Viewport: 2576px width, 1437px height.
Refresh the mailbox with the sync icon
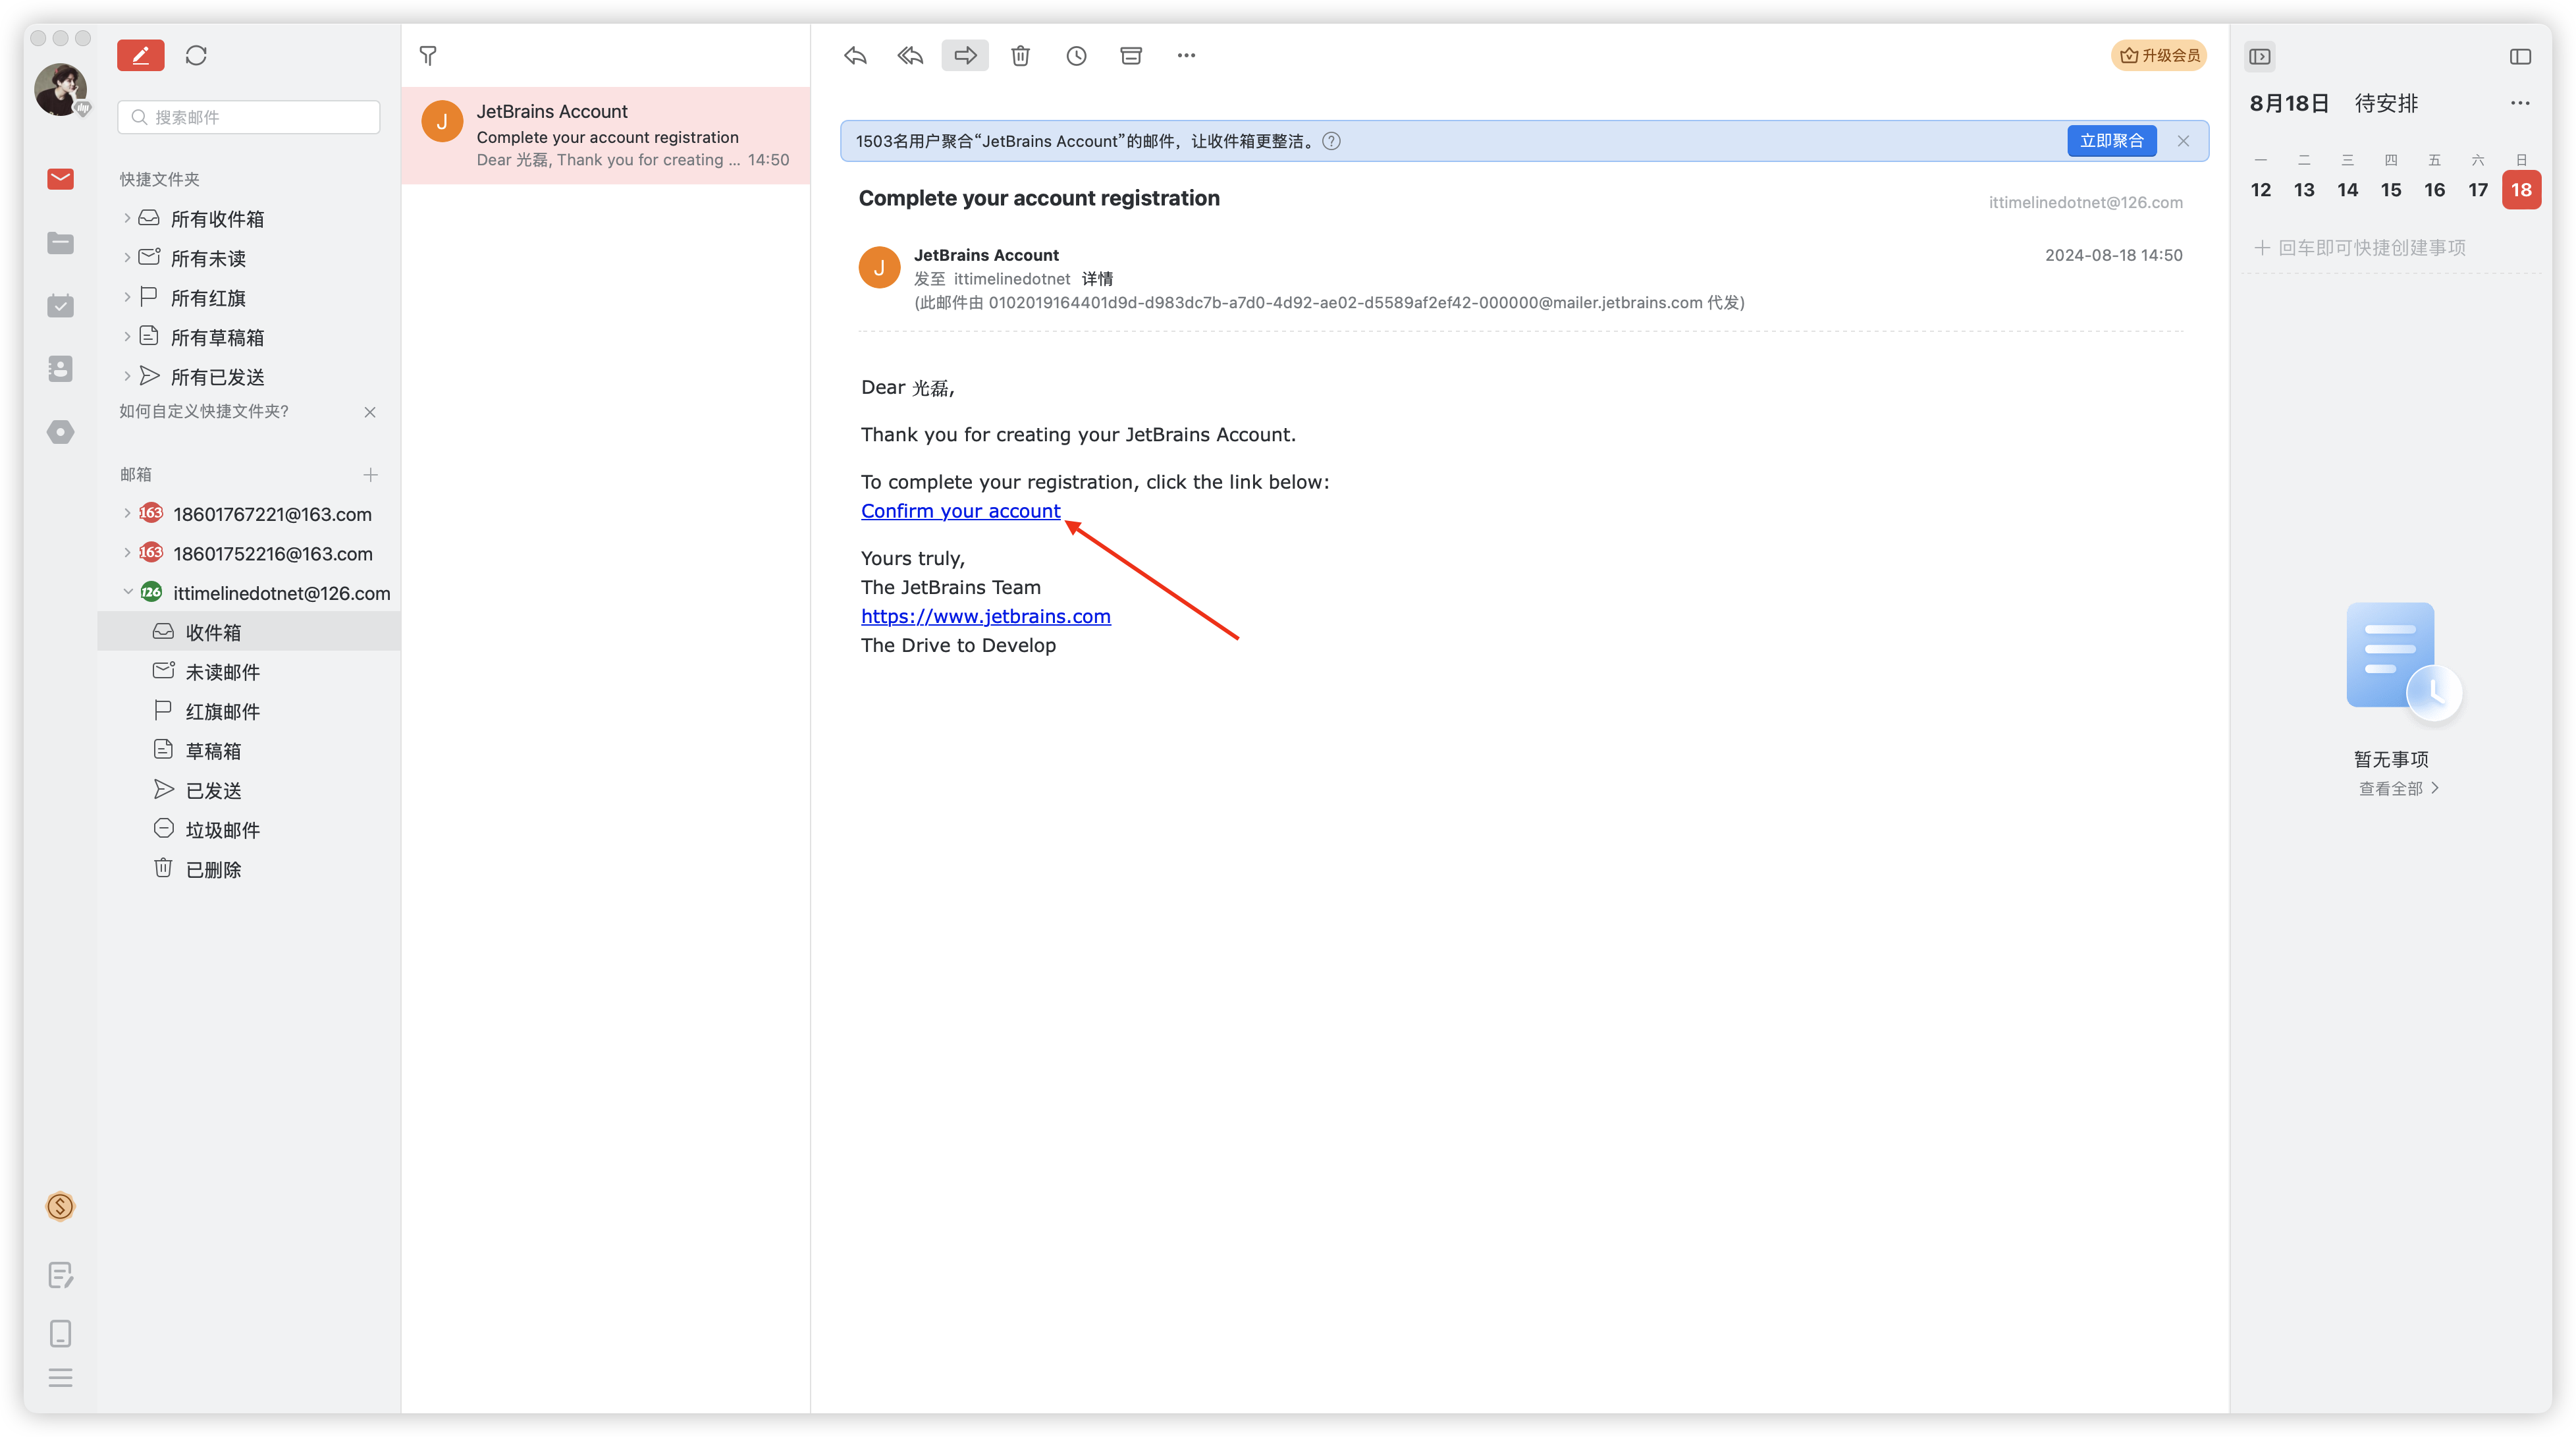196,55
